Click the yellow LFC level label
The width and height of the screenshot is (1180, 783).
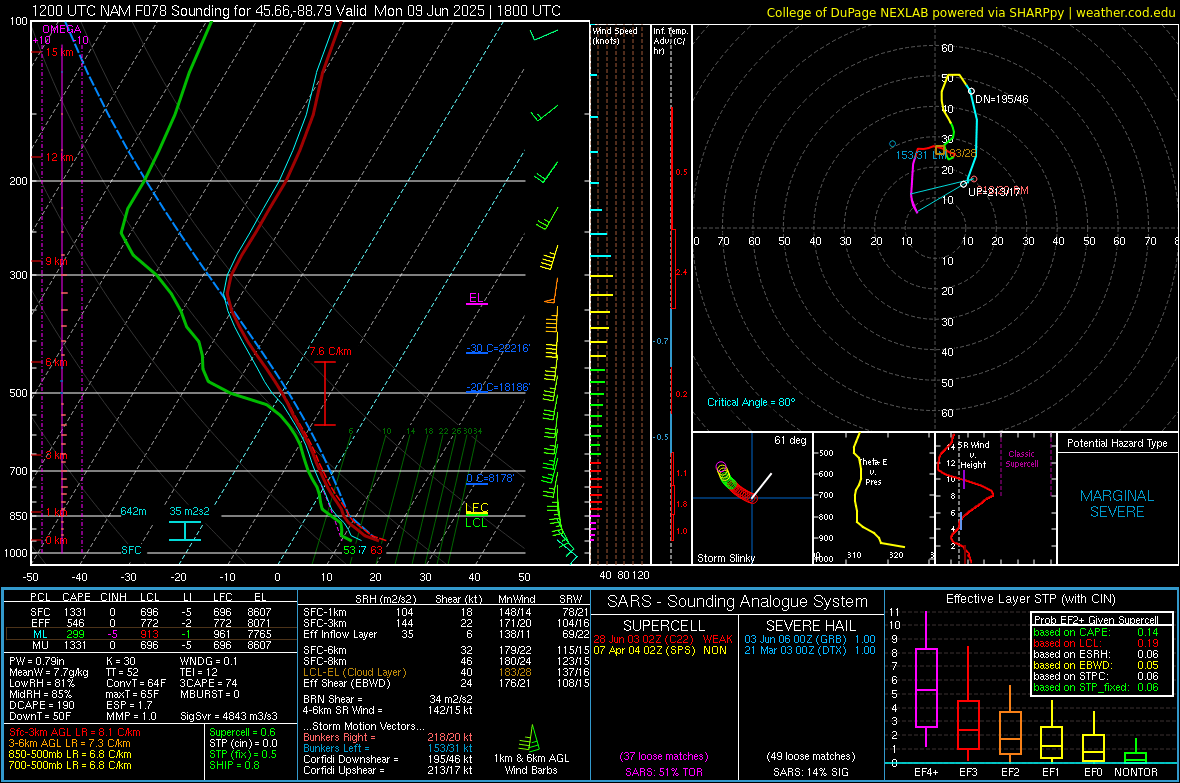[x=477, y=507]
